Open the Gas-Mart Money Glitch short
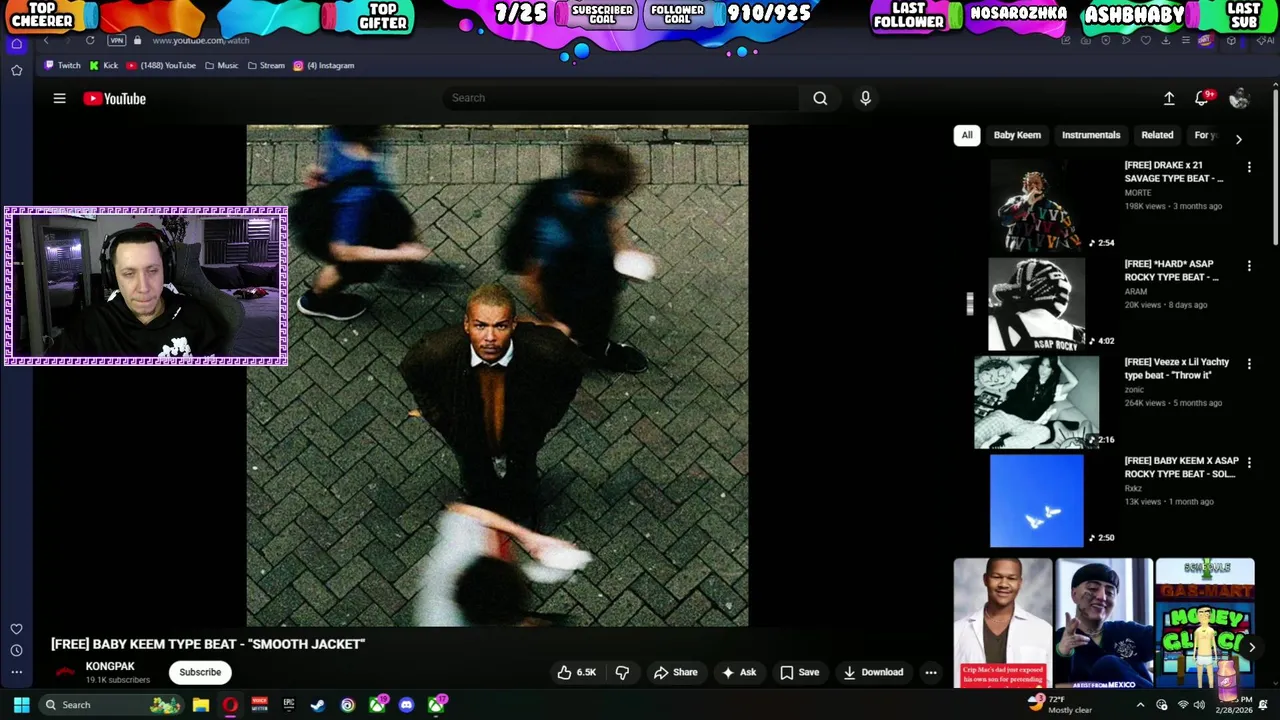The width and height of the screenshot is (1280, 720). pos(1205,623)
